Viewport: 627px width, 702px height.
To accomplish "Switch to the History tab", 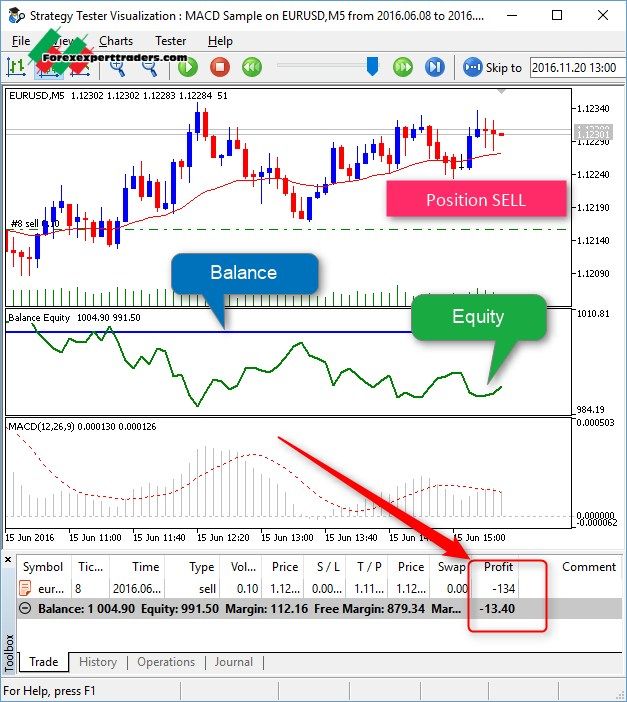I will pos(98,662).
